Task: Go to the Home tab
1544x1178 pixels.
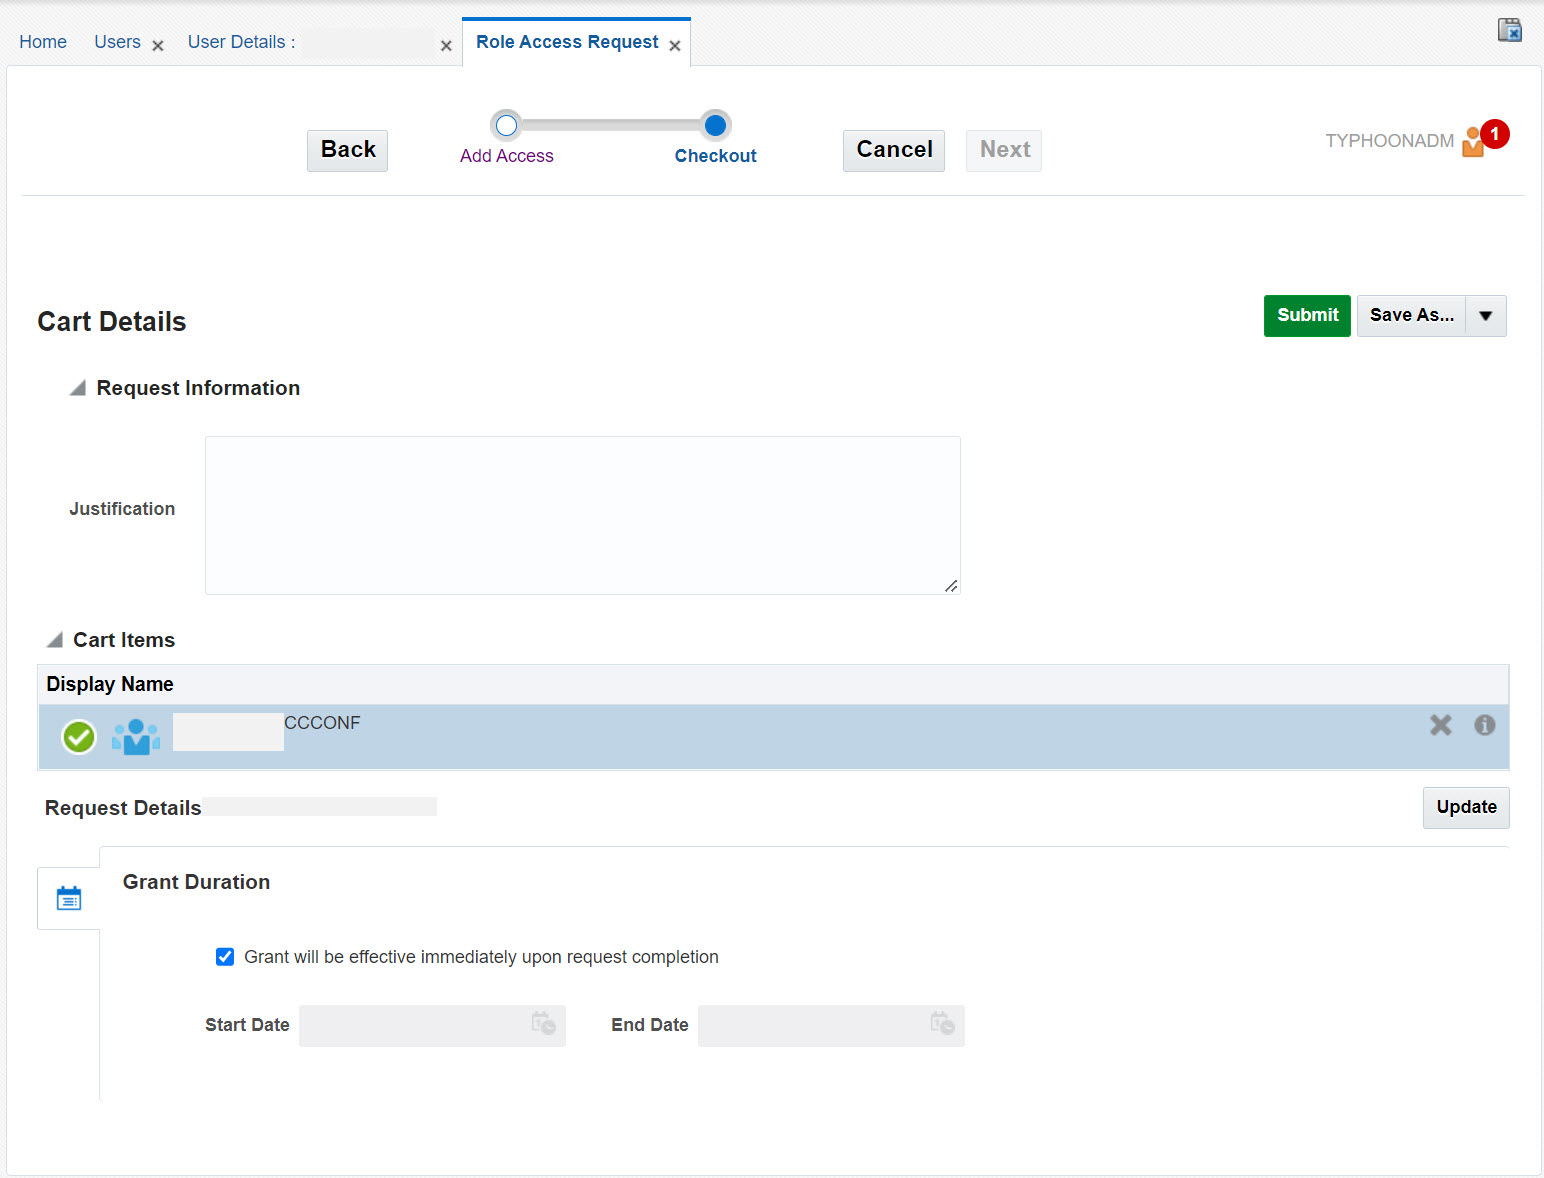Action: pos(42,42)
